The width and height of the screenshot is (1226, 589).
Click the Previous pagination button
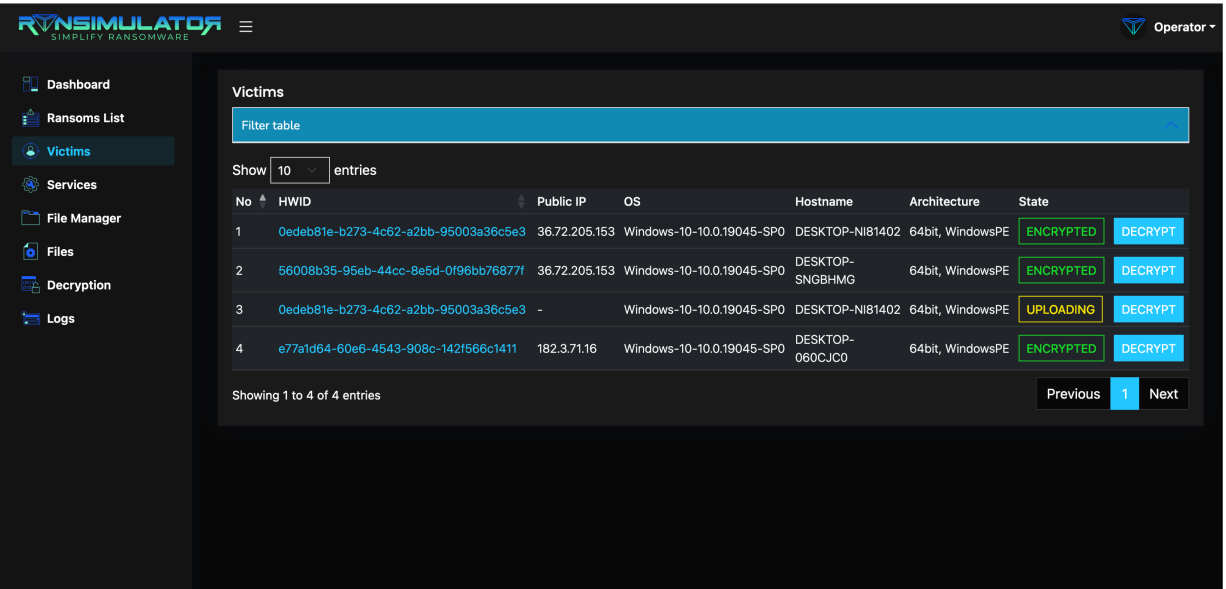[1073, 394]
